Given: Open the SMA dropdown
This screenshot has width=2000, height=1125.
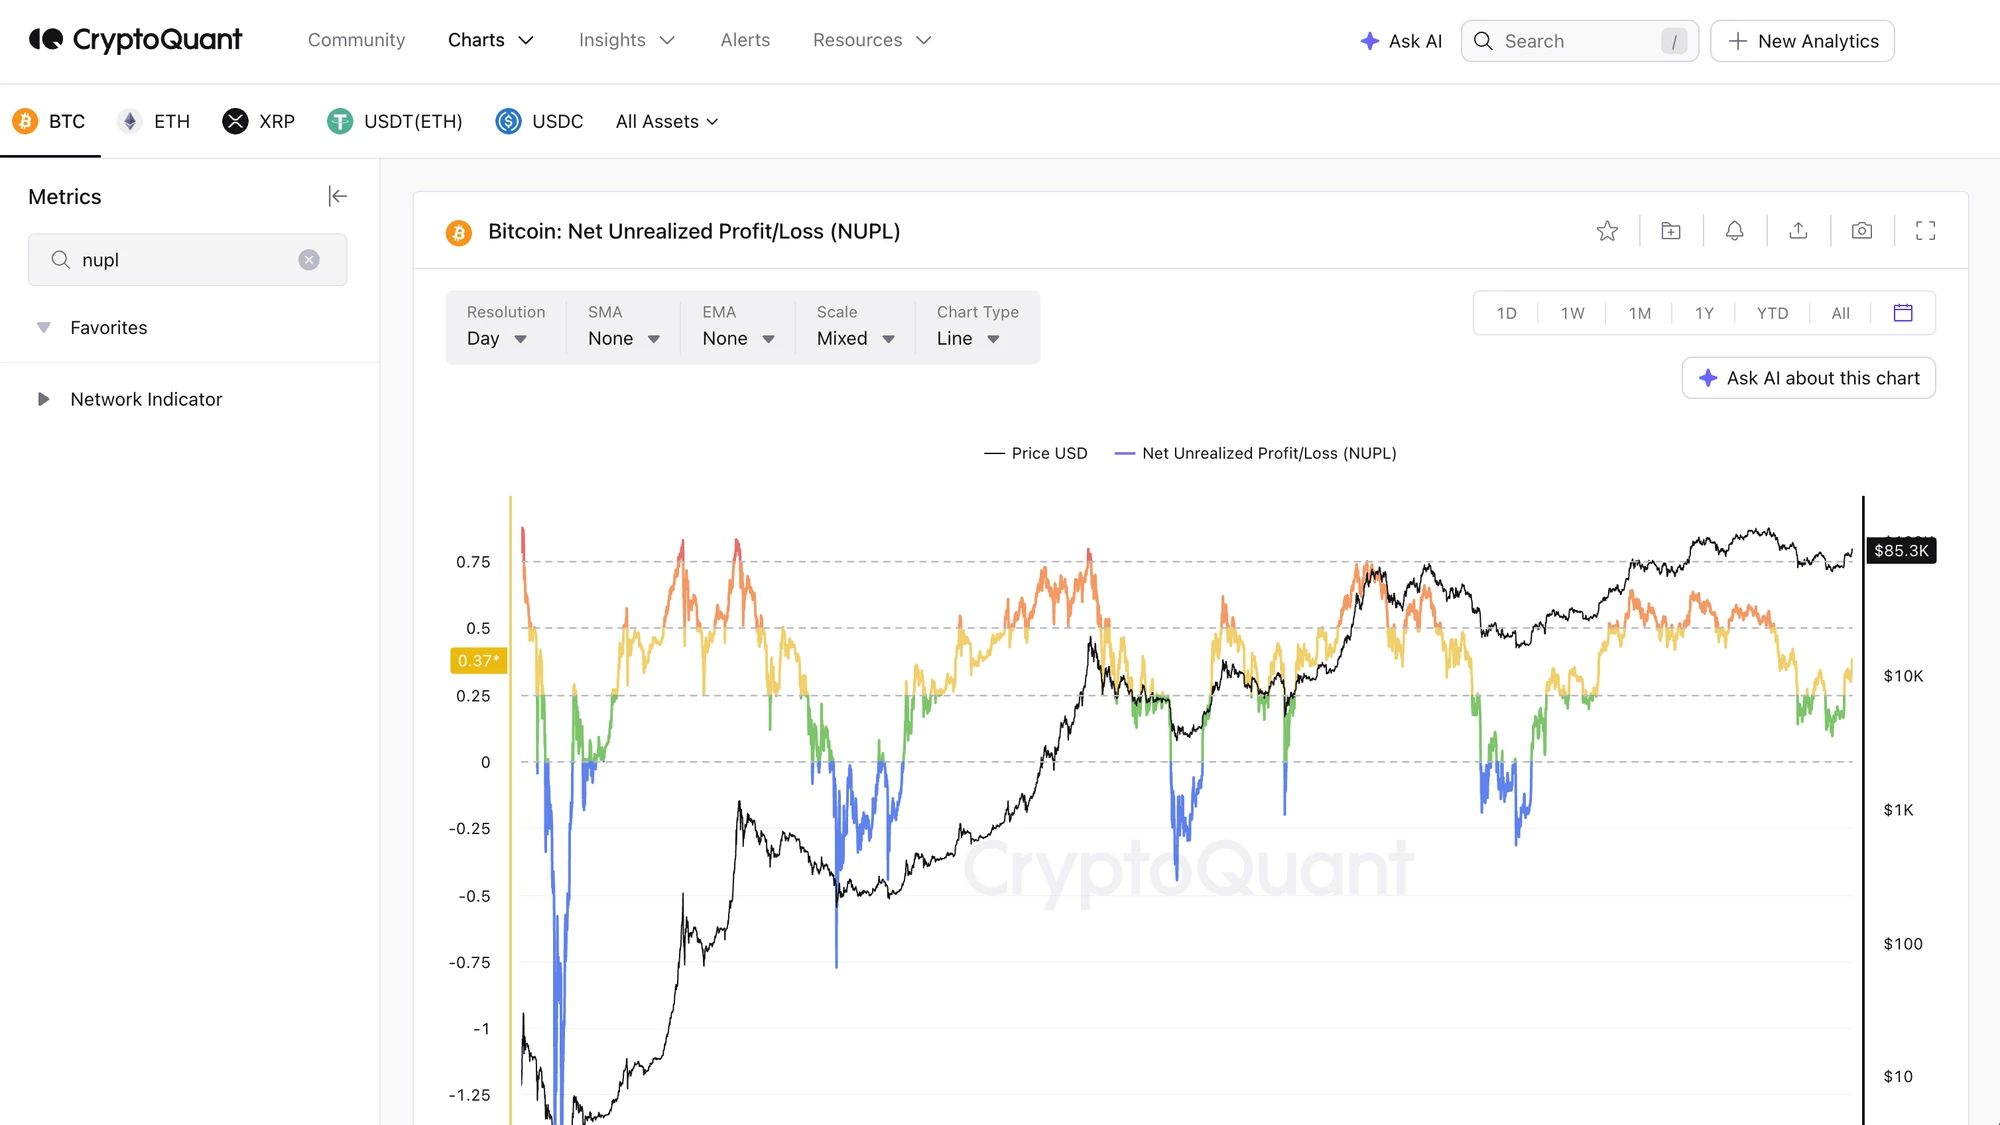Looking at the screenshot, I should pyautogui.click(x=623, y=327).
